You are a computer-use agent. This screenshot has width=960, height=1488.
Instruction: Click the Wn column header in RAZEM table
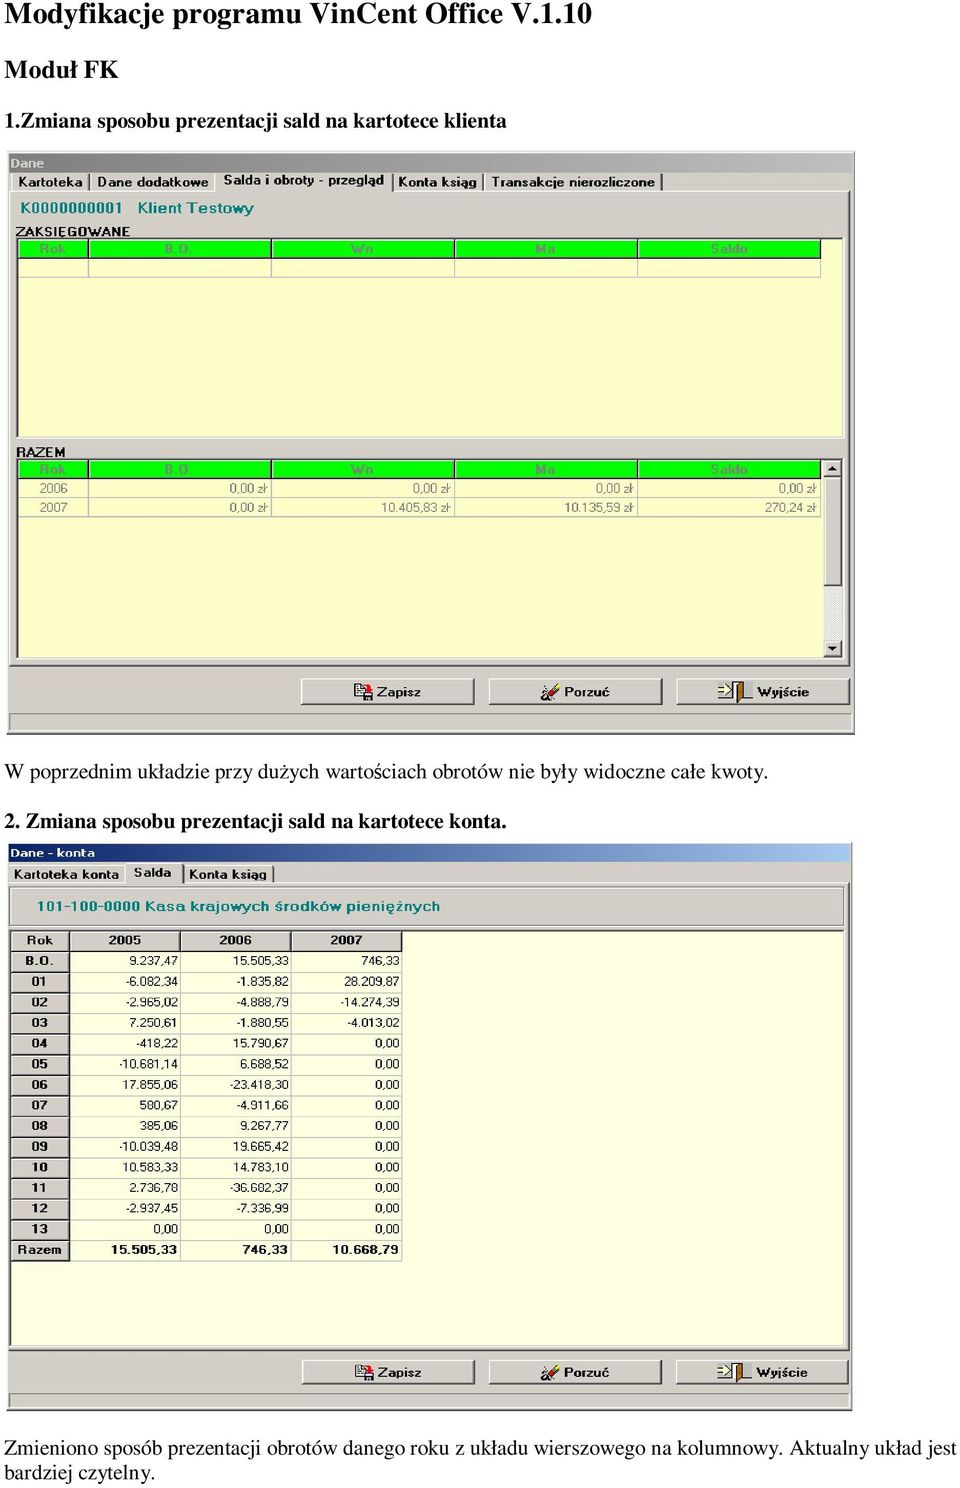coord(362,469)
